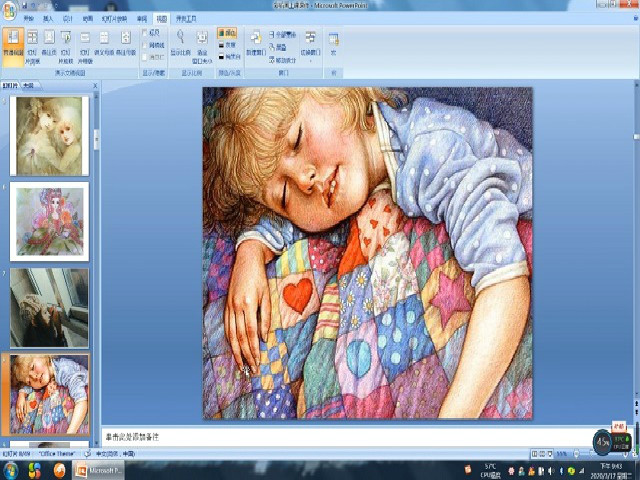
Task: Open the Design (设计) ribbon tab
Action: click(68, 19)
